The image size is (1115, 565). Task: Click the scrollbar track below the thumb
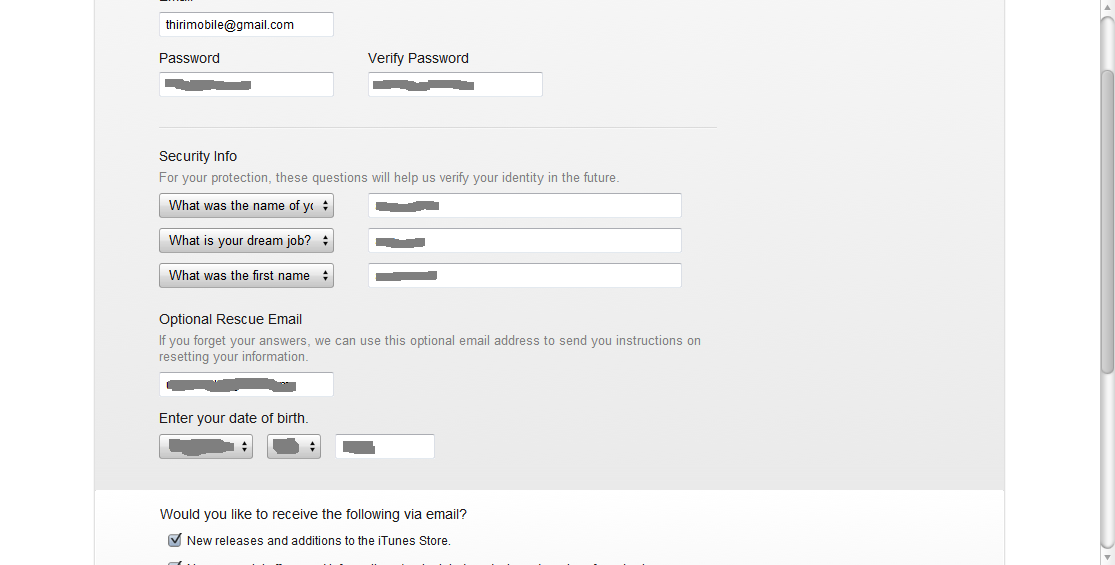pyautogui.click(x=1107, y=460)
